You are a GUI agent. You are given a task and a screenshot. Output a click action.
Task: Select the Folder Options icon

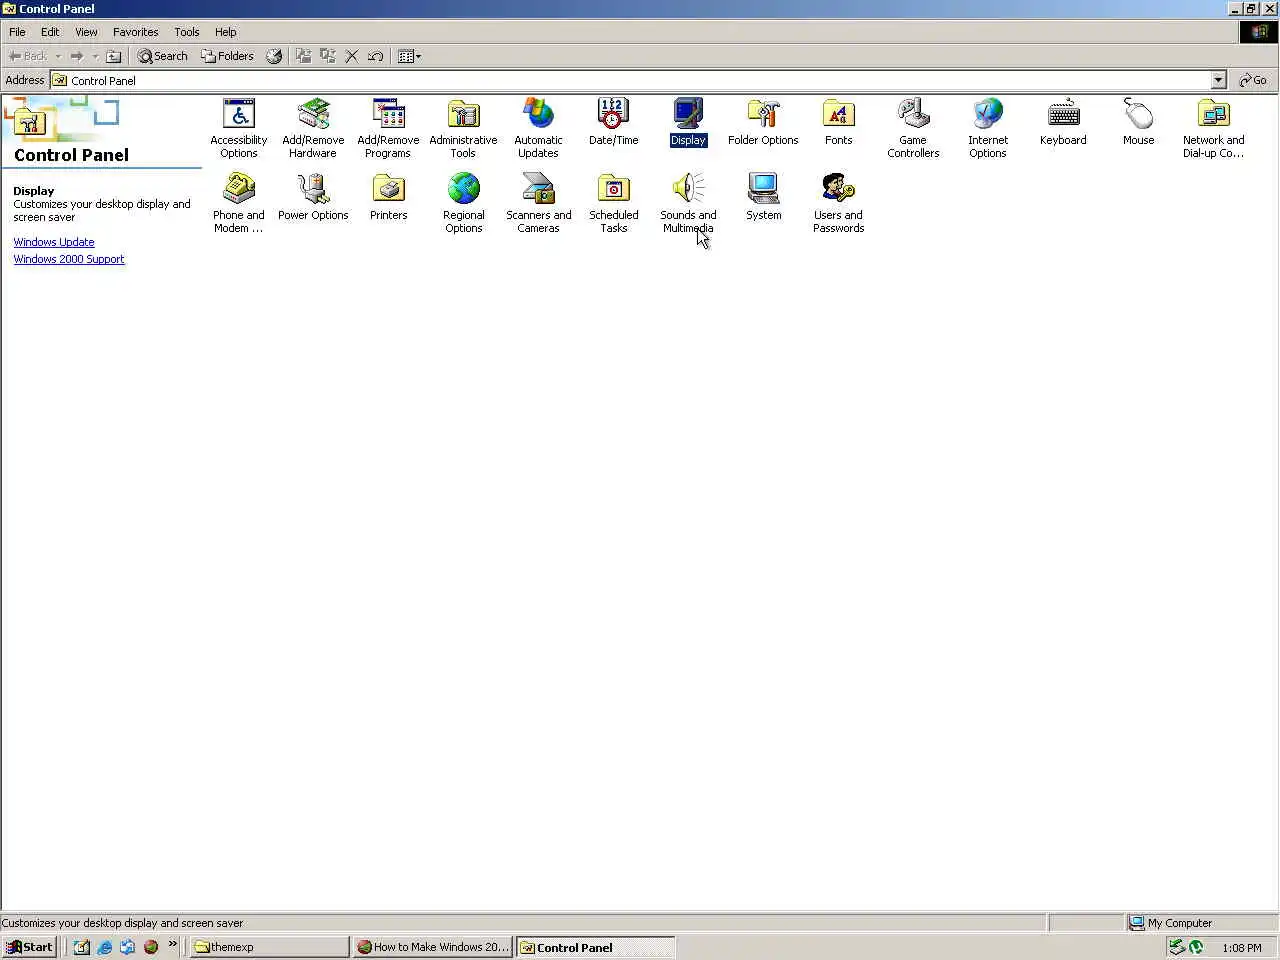click(x=763, y=122)
